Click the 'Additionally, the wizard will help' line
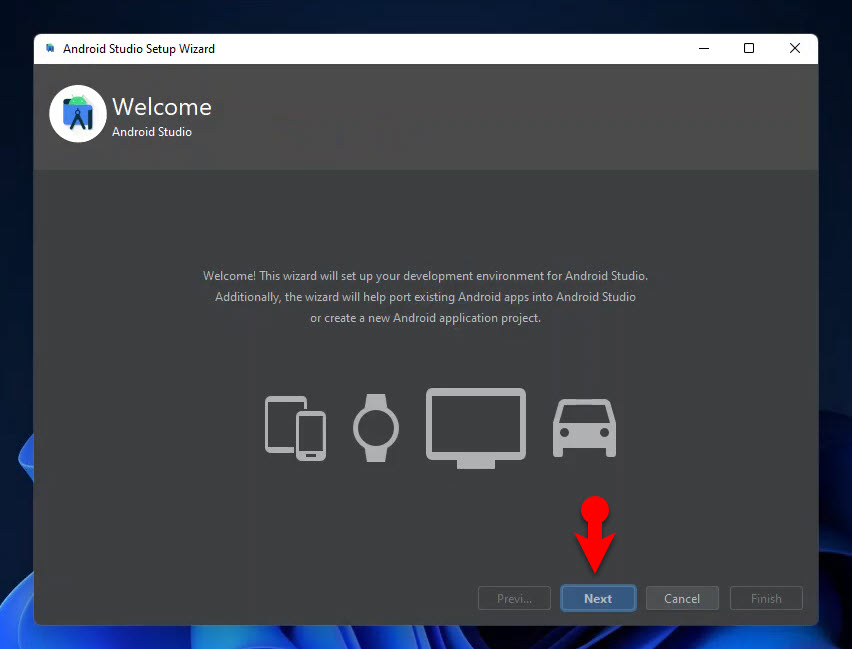Image resolution: width=852 pixels, height=649 pixels. point(425,297)
